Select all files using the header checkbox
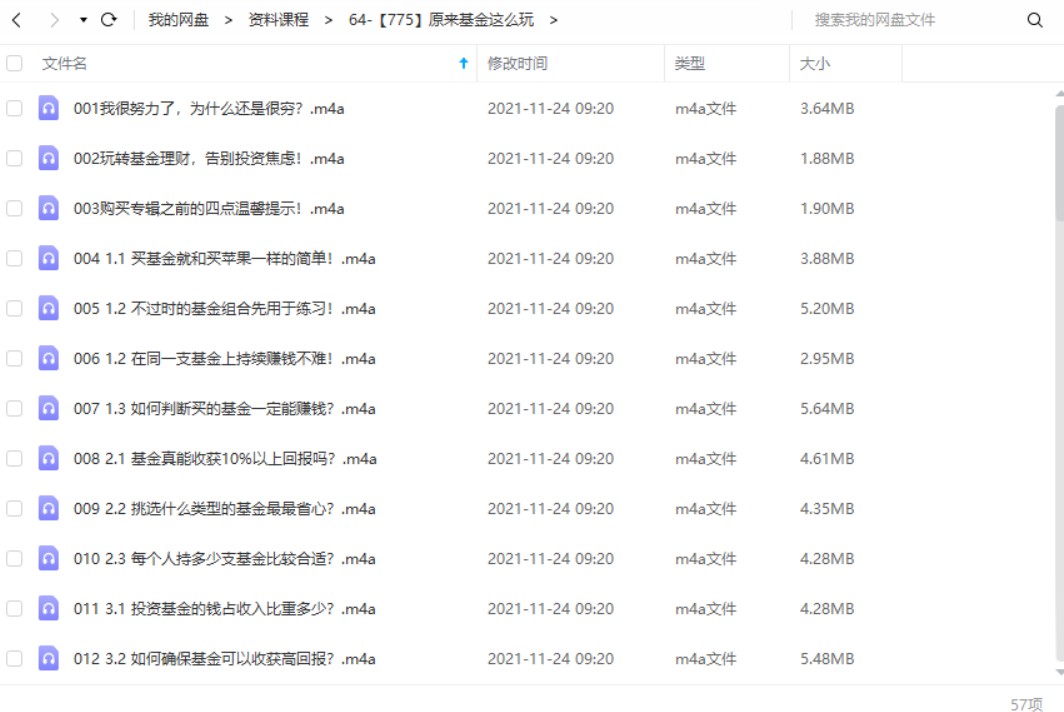This screenshot has width=1064, height=712. pos(14,61)
